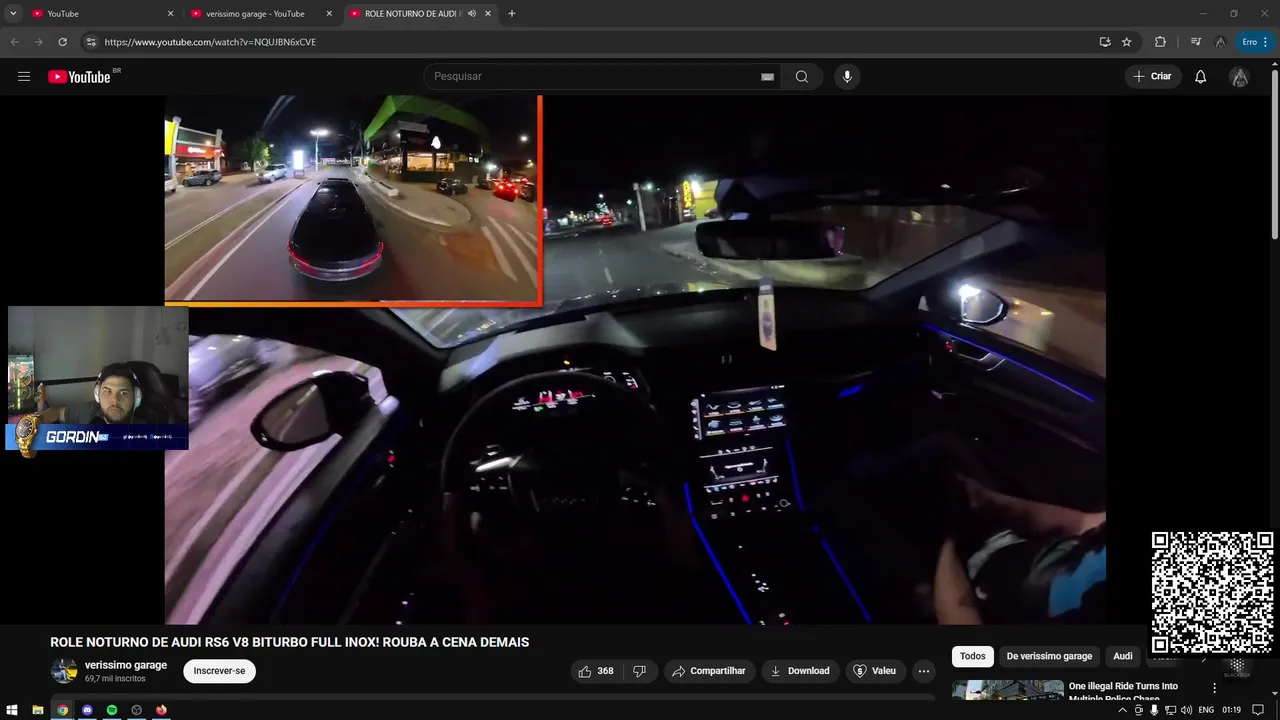Open OBS Studio from the taskbar
The width and height of the screenshot is (1280, 720).
137,710
